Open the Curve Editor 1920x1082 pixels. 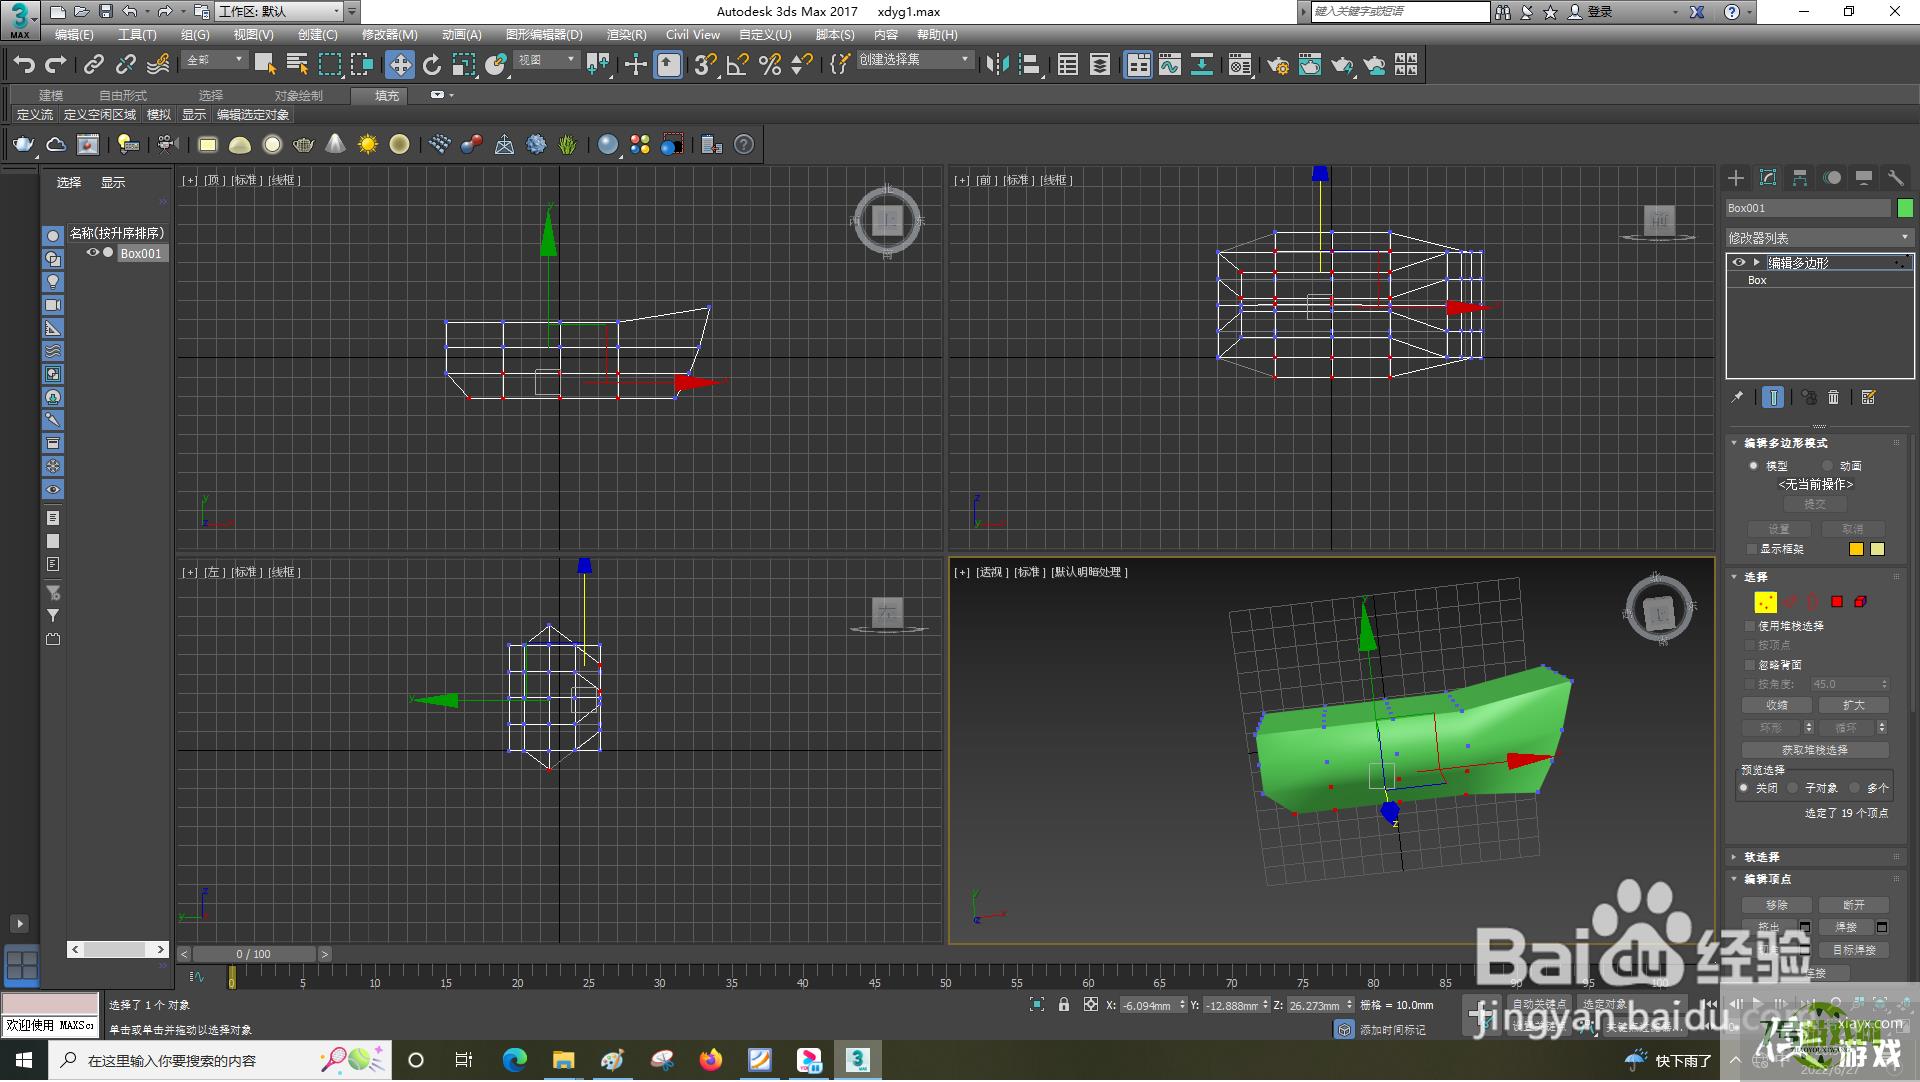(1170, 65)
